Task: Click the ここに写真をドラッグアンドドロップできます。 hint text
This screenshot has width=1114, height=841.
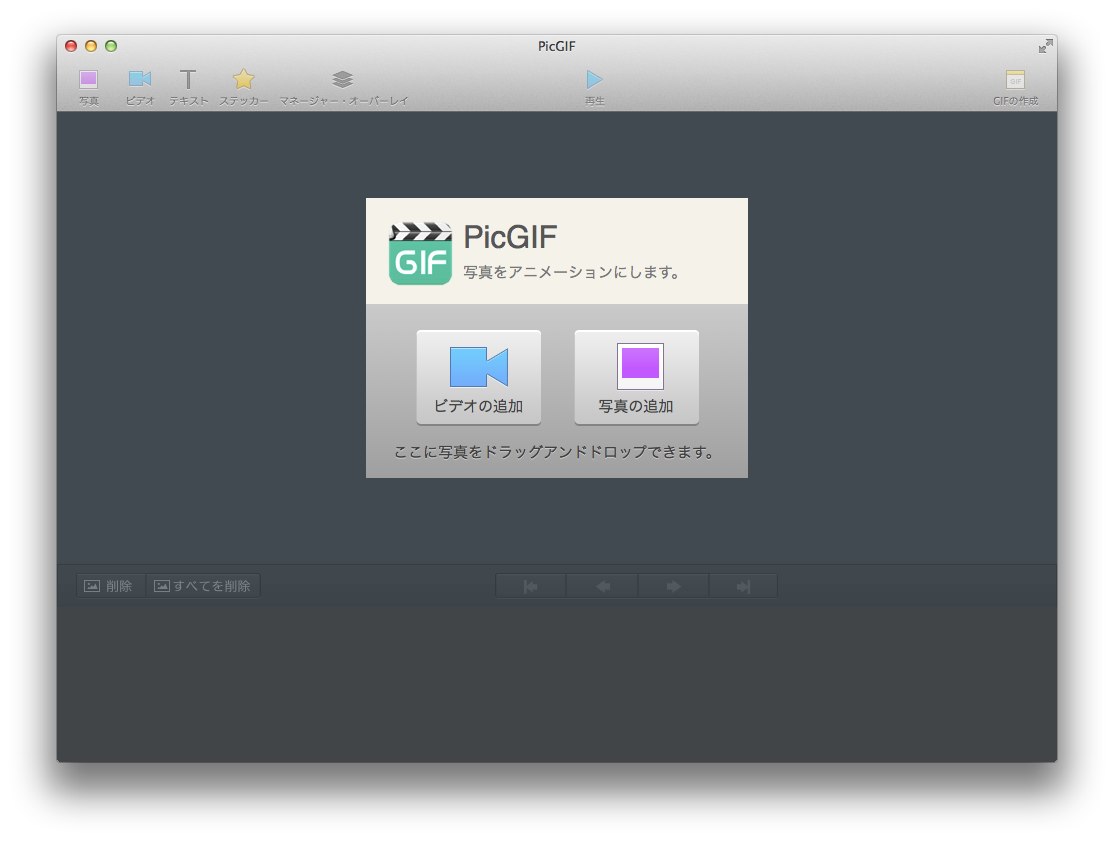Action: point(555,452)
